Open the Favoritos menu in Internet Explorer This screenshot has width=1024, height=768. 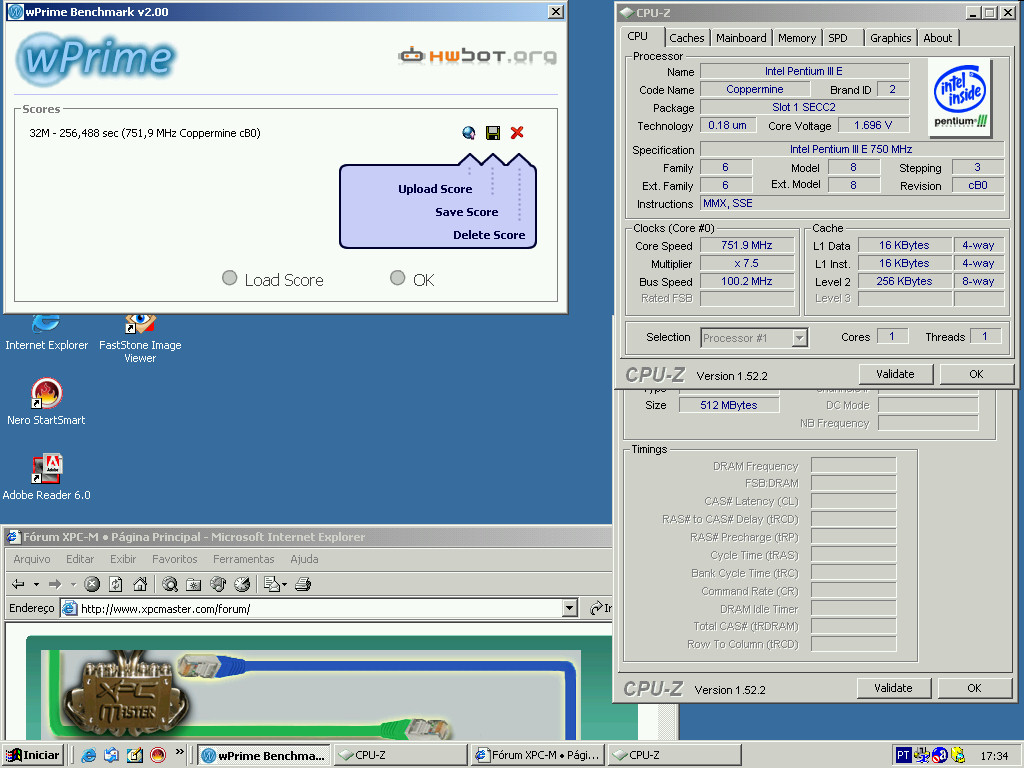click(174, 559)
